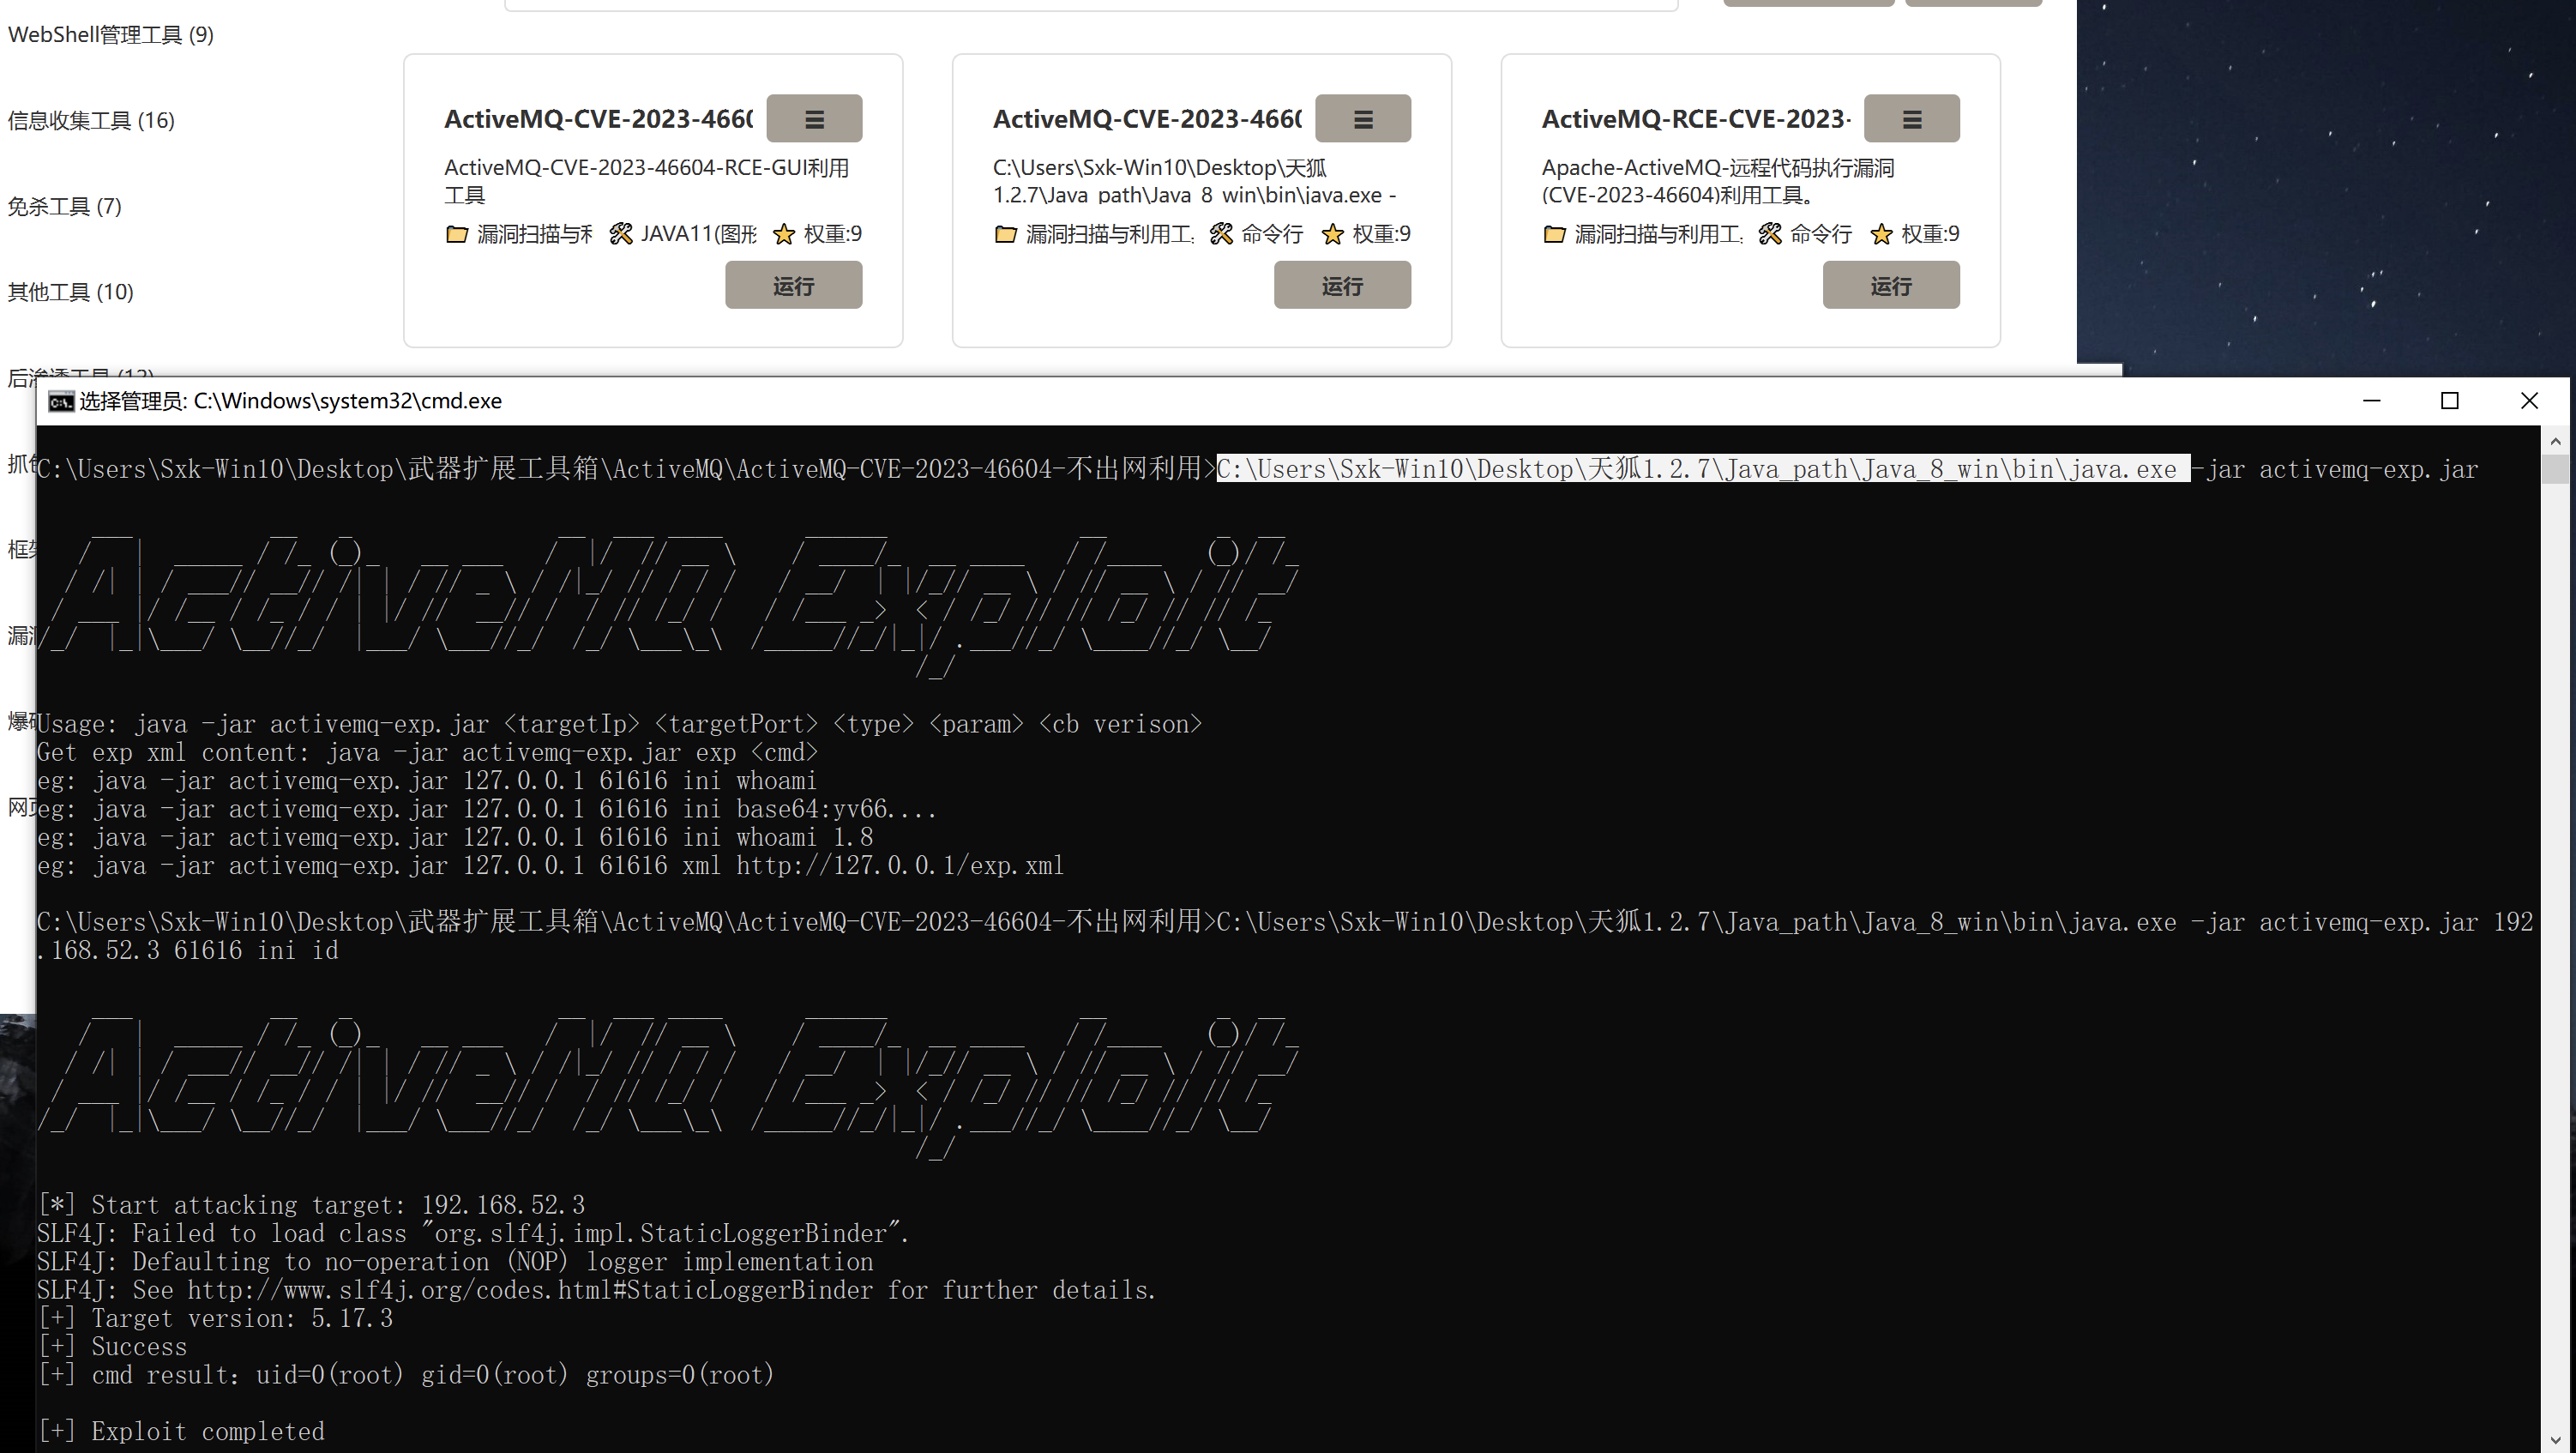Expand the 信息收集工具 (16) category
Screen dimensions: 2576x1453
point(90,120)
